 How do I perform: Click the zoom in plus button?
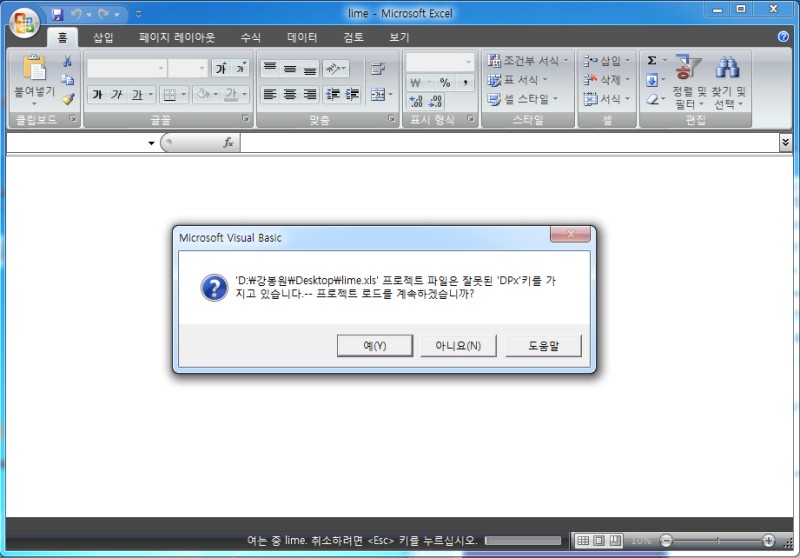768,541
